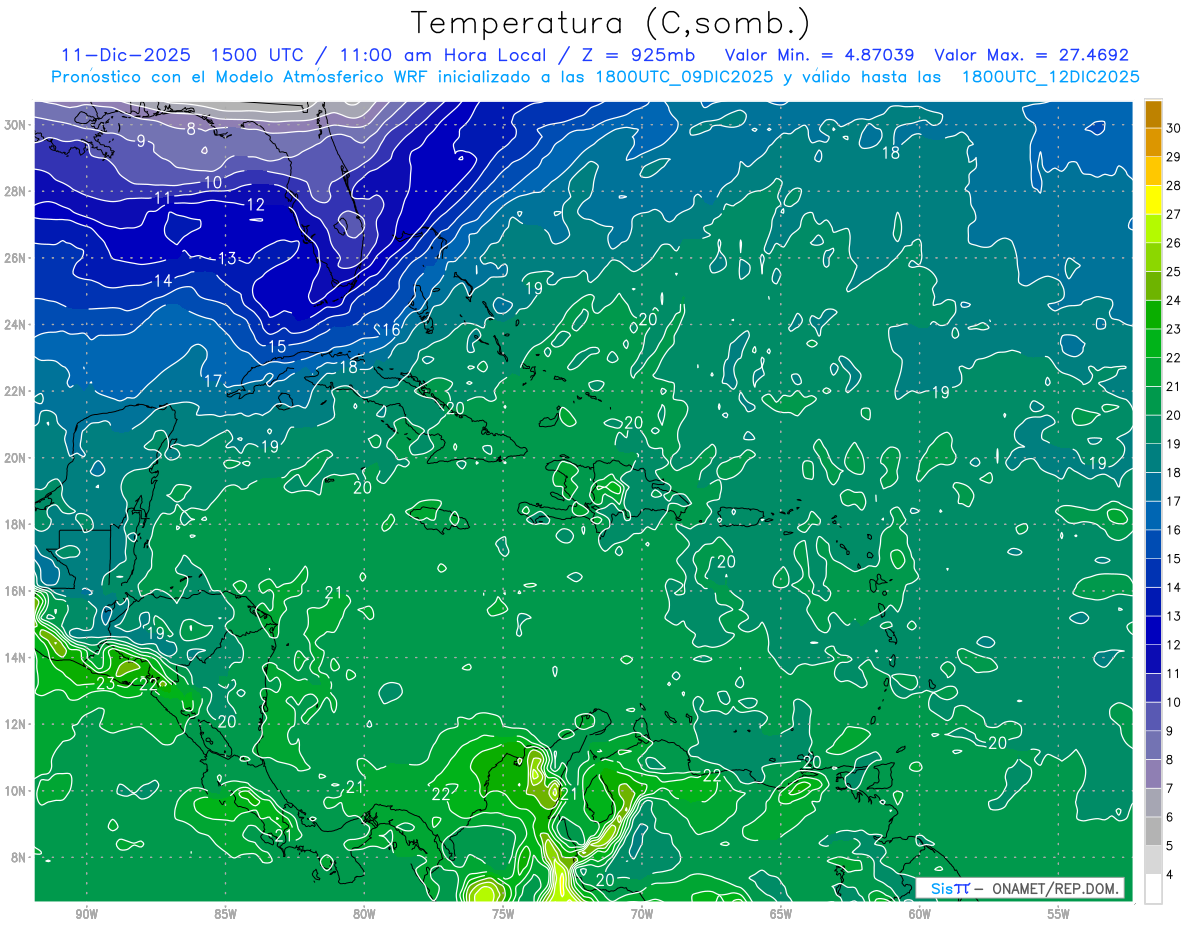
Task: Click the "ONAMET/REP.DOM." credit label
Action: [1055, 888]
